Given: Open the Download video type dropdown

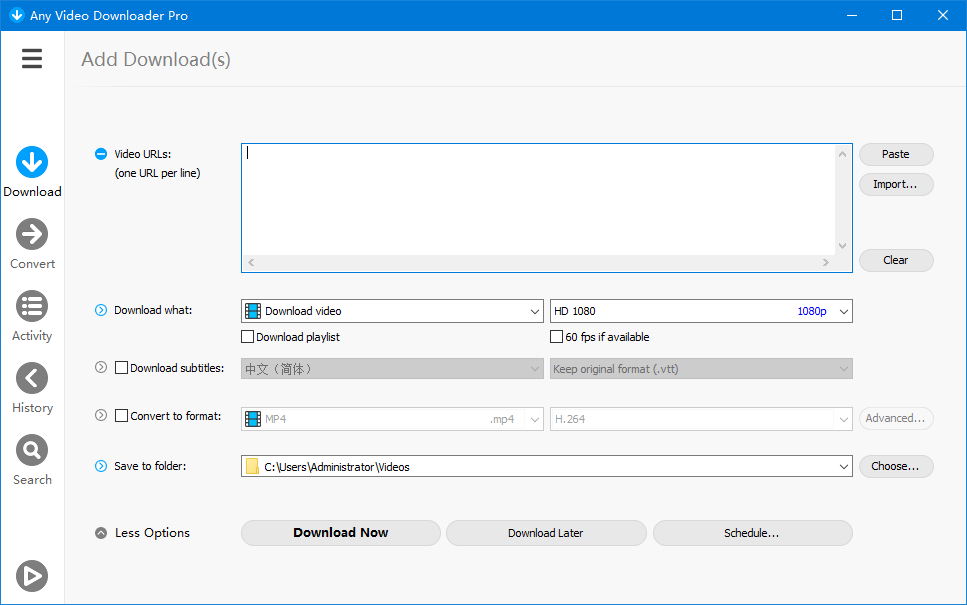Looking at the screenshot, I should (x=392, y=311).
